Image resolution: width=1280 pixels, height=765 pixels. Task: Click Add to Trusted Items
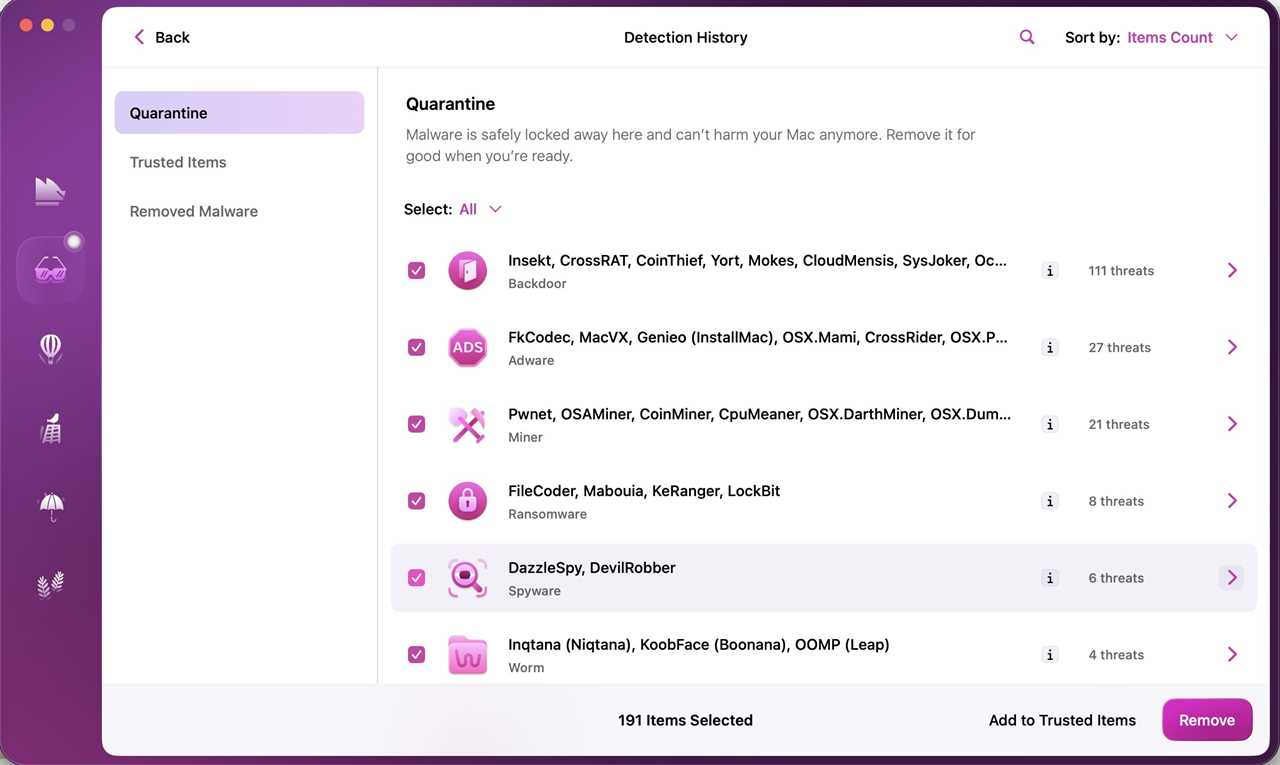click(1062, 719)
